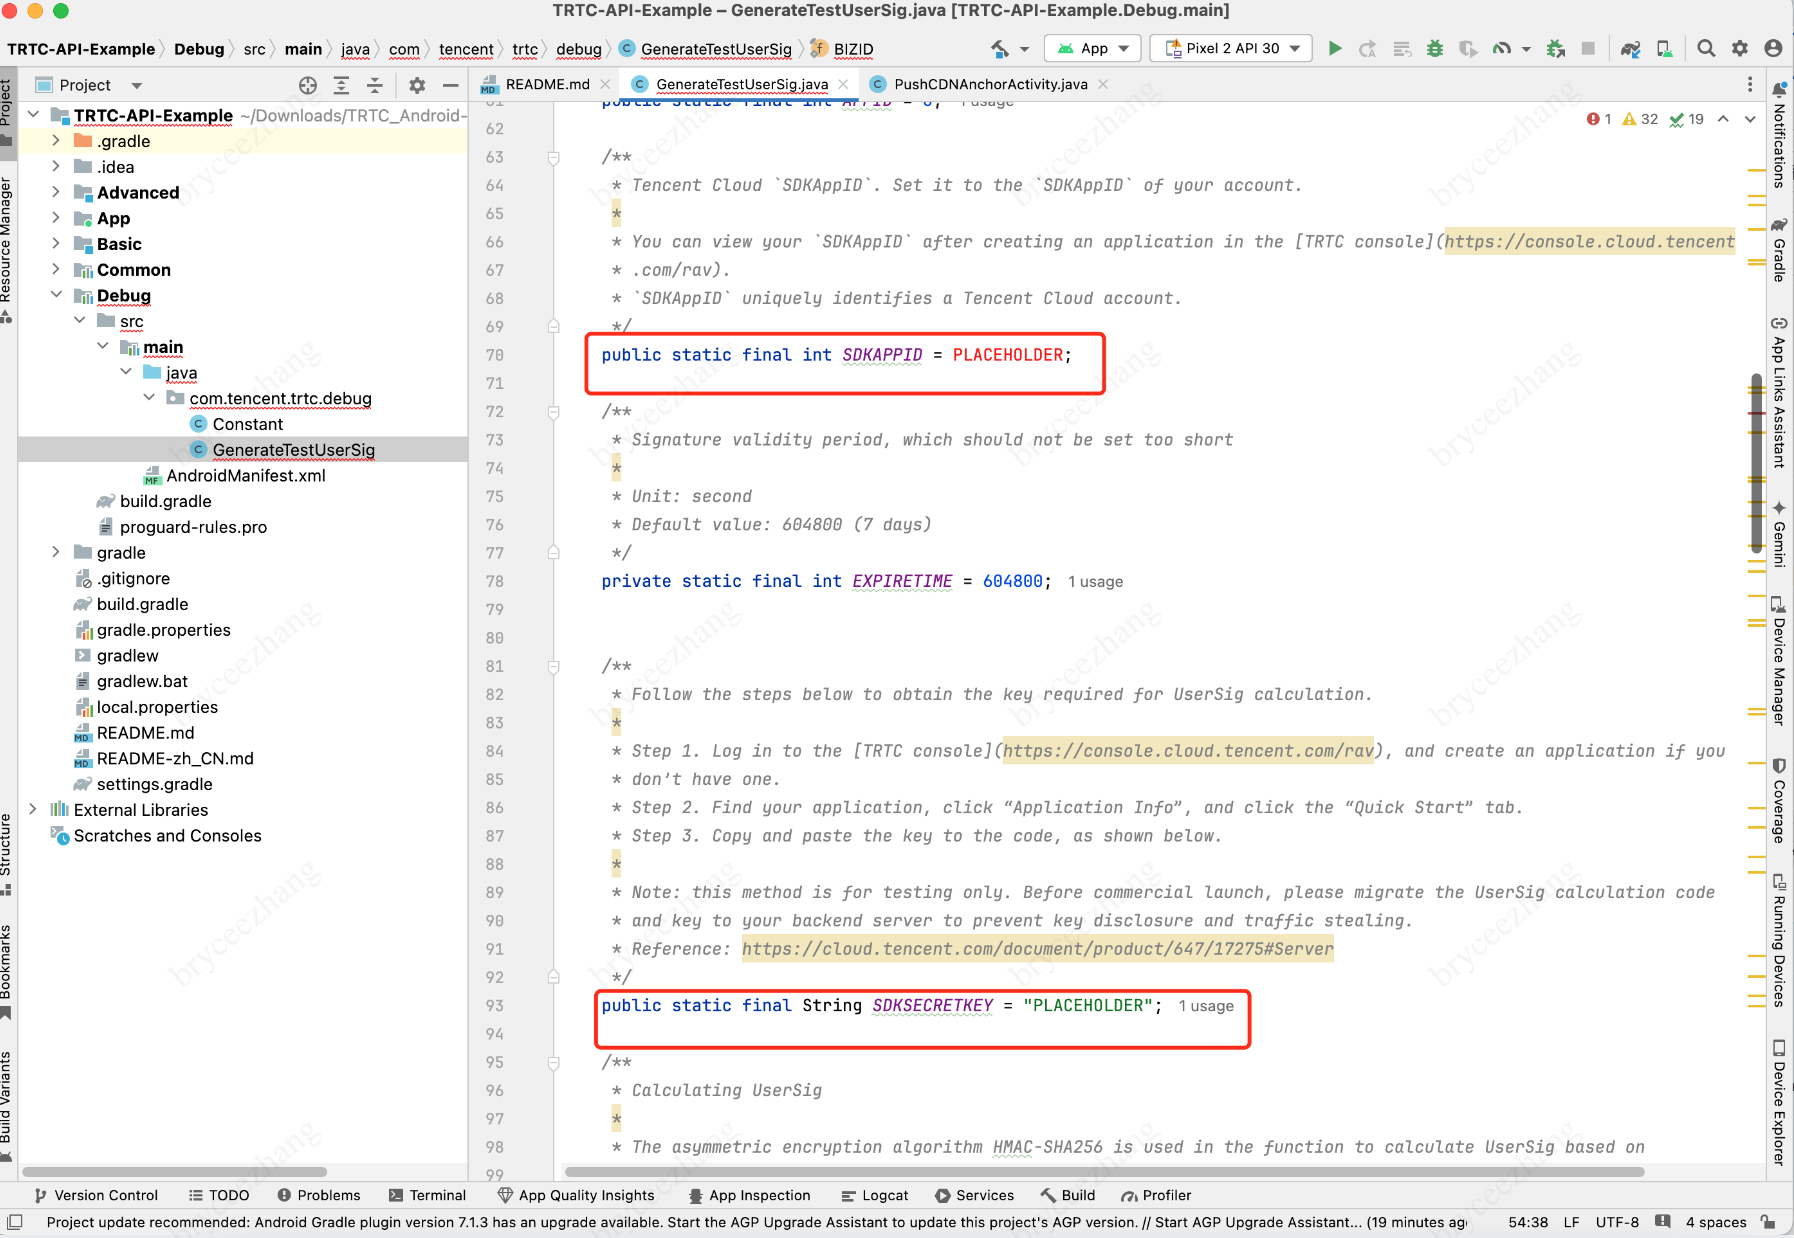Switch to PushCDNAnchorActivity.java tab
The image size is (1794, 1238).
pos(989,84)
